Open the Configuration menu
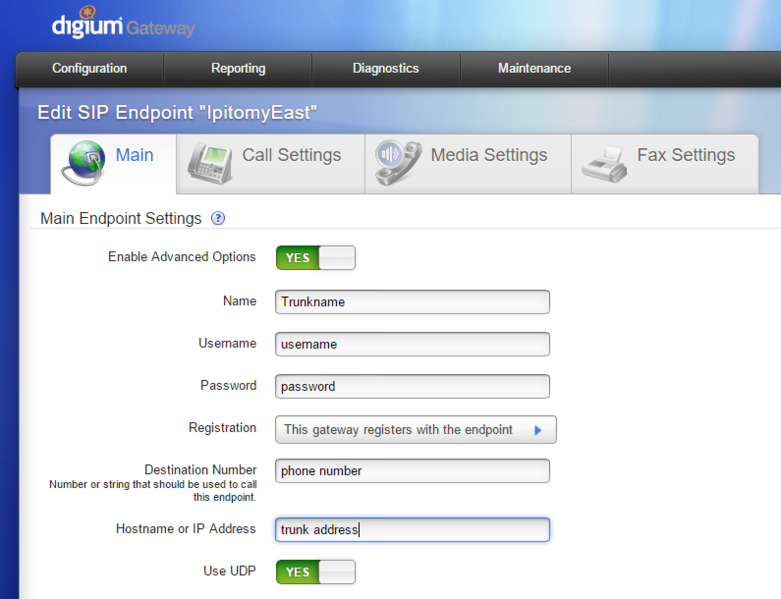Viewport: 781px width, 599px height. coord(90,69)
